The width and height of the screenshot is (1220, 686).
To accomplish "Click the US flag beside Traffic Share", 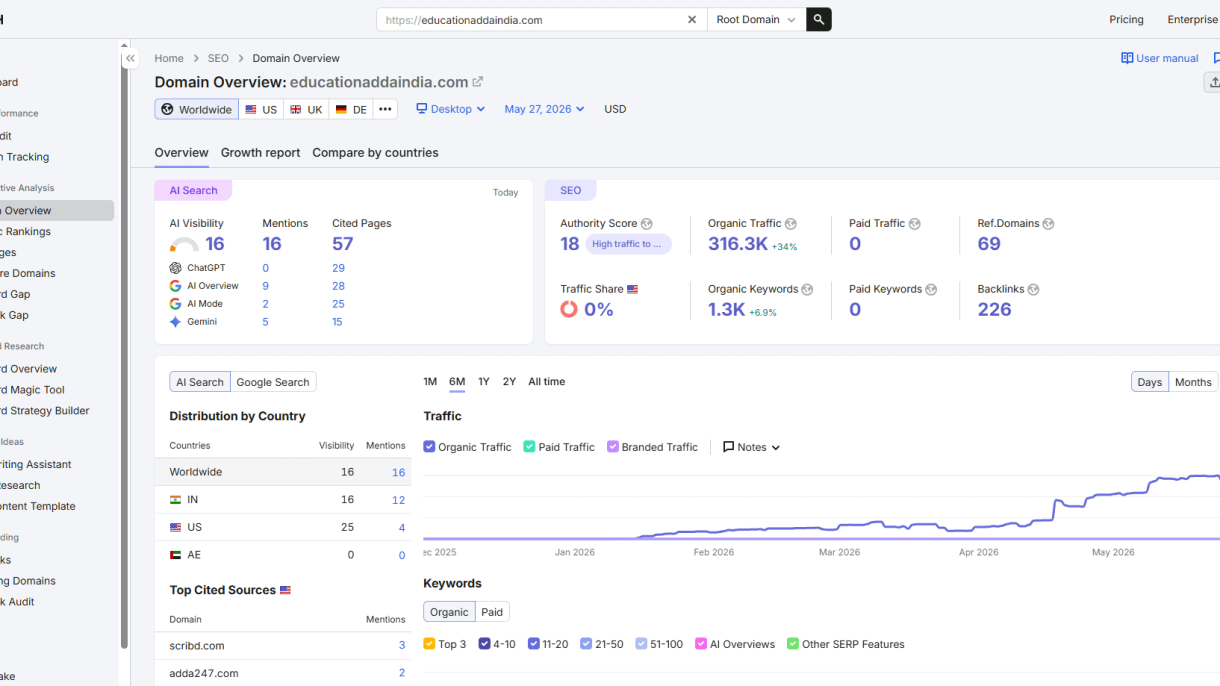I will 632,290.
